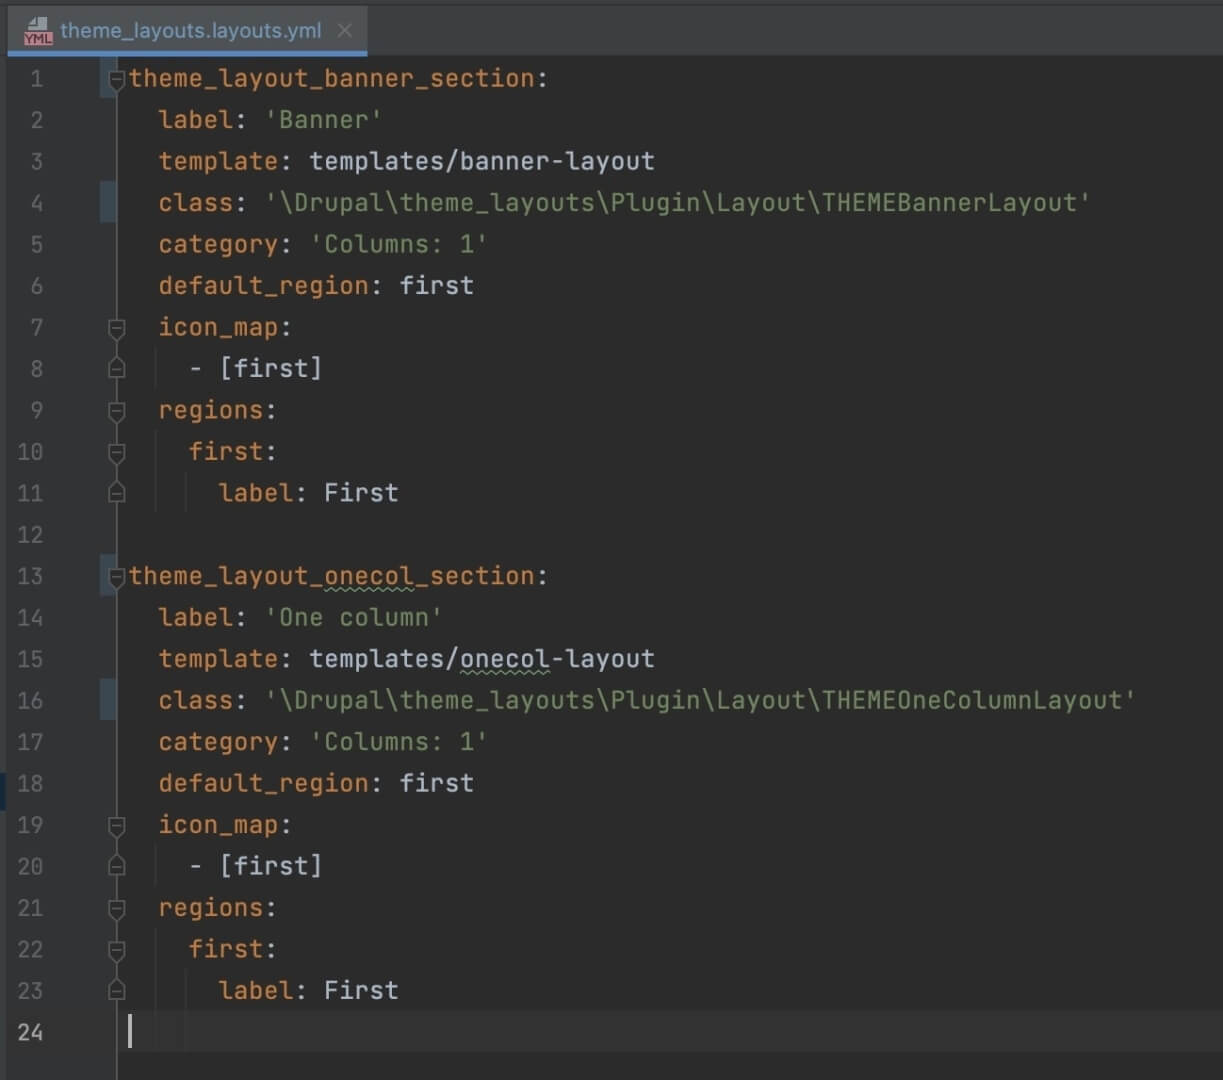Screen dimensions: 1223x1080
Task: Select the theme_layouts.layouts.yml editor tab
Action: coord(190,31)
